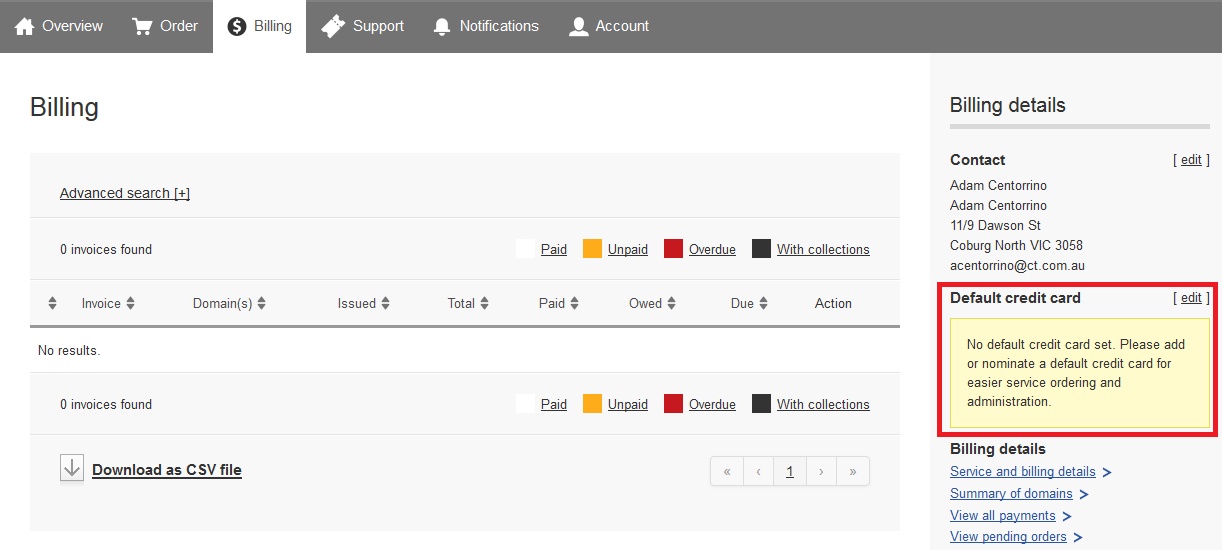Click the bottom Overdue legend link

(x=712, y=404)
